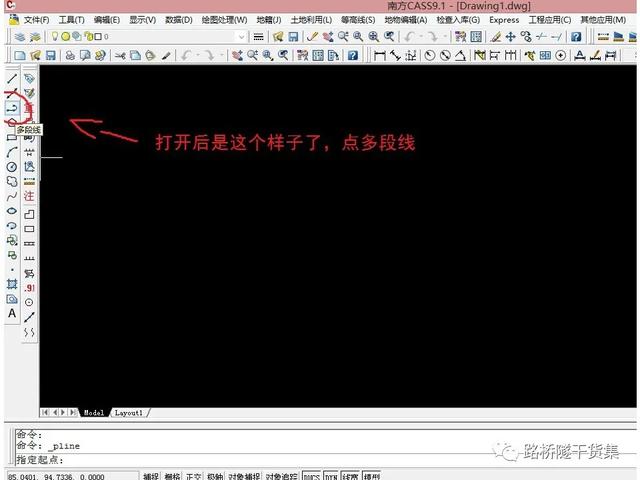Toggle DYN dynamic input in status bar

(331, 476)
